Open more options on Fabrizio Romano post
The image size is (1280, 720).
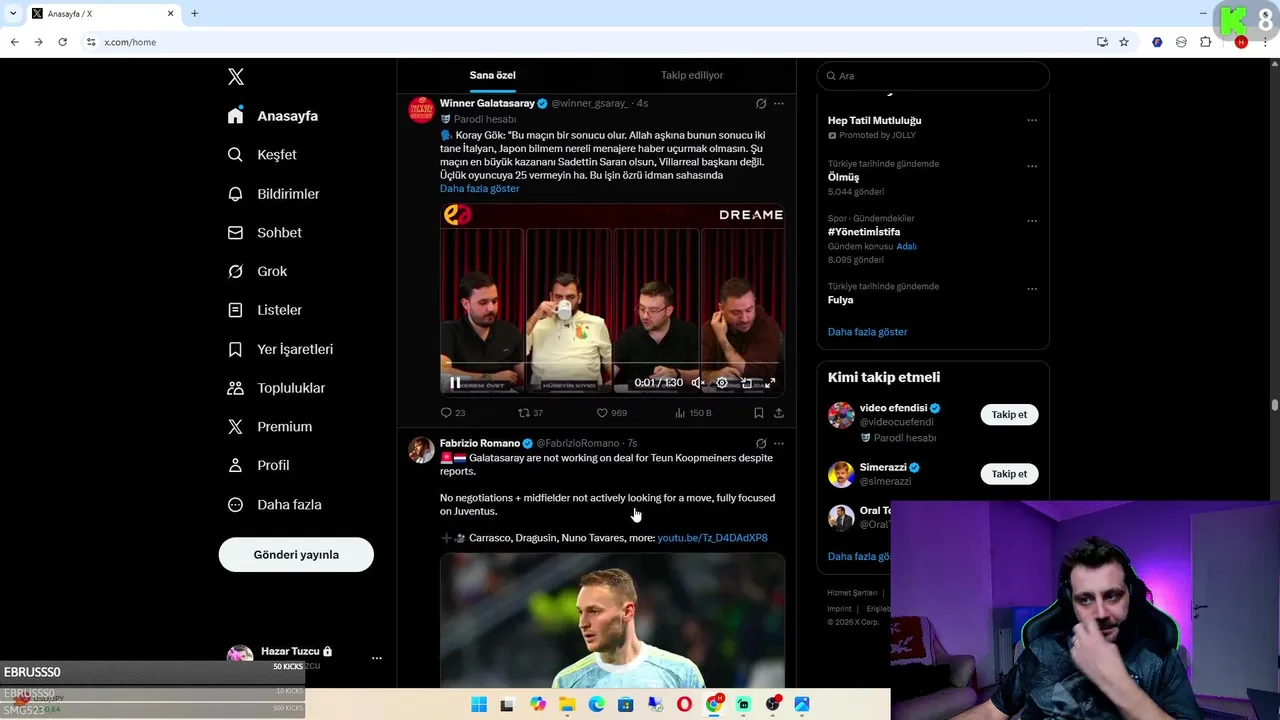(779, 444)
